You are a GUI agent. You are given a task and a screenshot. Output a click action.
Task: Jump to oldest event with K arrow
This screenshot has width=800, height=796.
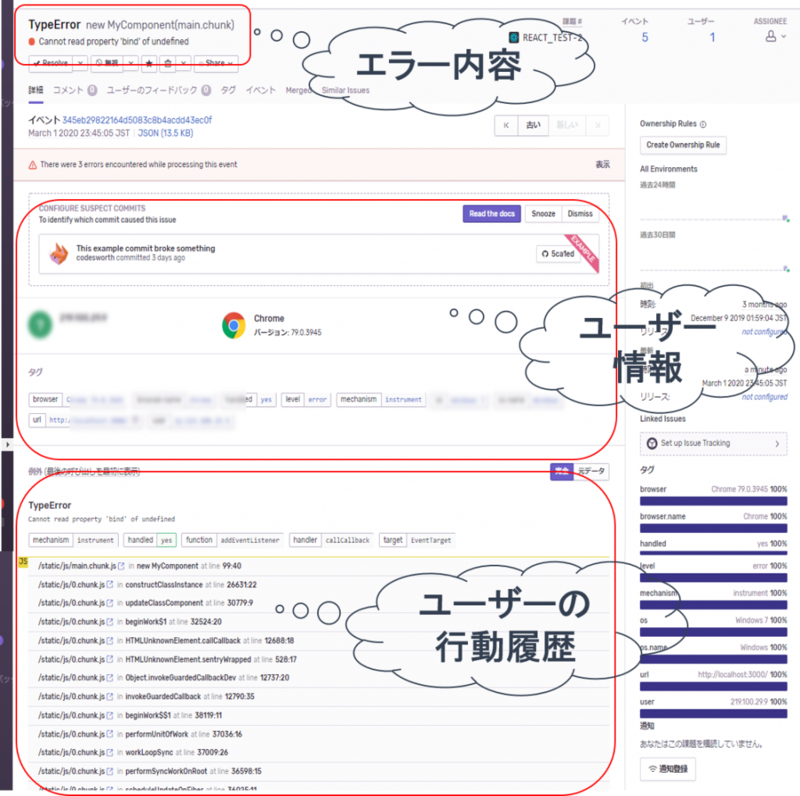pyautogui.click(x=506, y=126)
